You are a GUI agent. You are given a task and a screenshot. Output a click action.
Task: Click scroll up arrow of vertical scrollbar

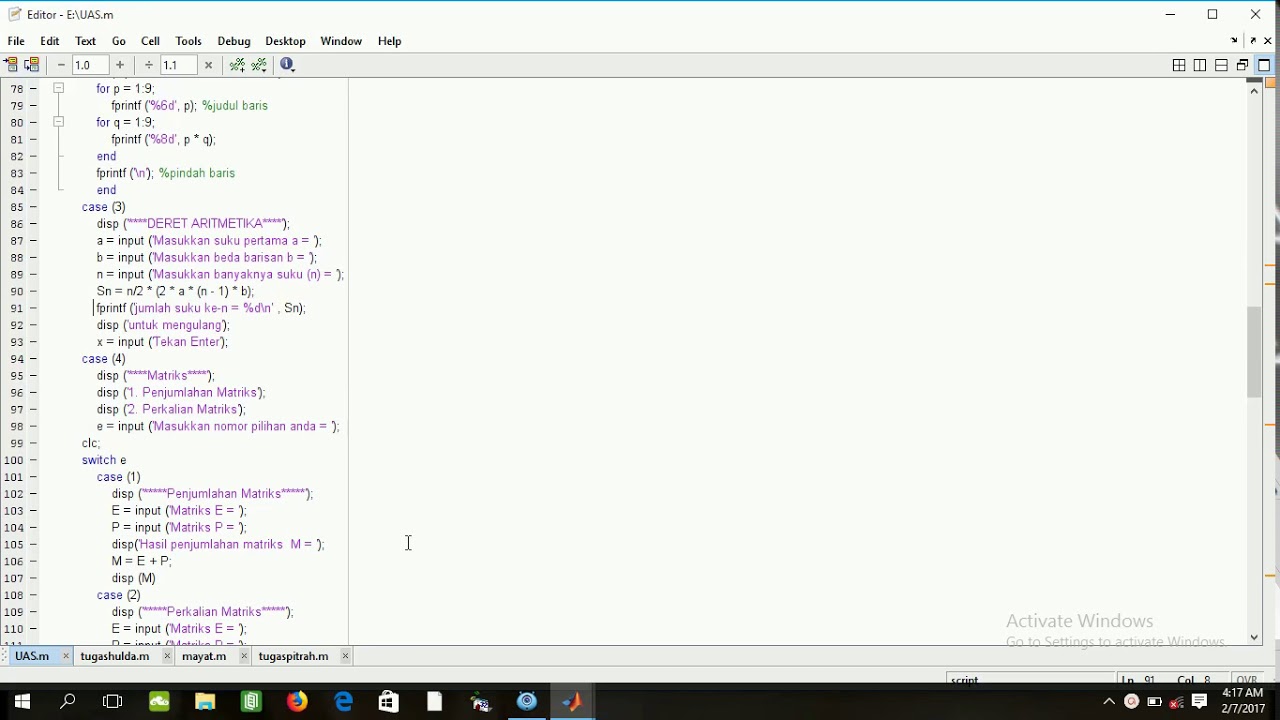pyautogui.click(x=1254, y=90)
